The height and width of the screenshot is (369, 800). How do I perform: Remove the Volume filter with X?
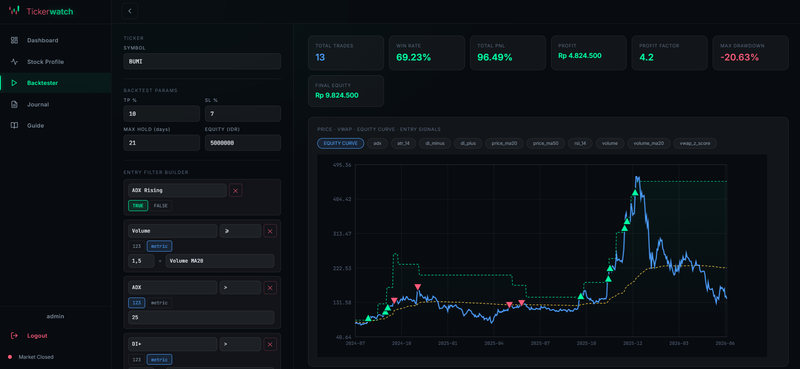click(270, 231)
